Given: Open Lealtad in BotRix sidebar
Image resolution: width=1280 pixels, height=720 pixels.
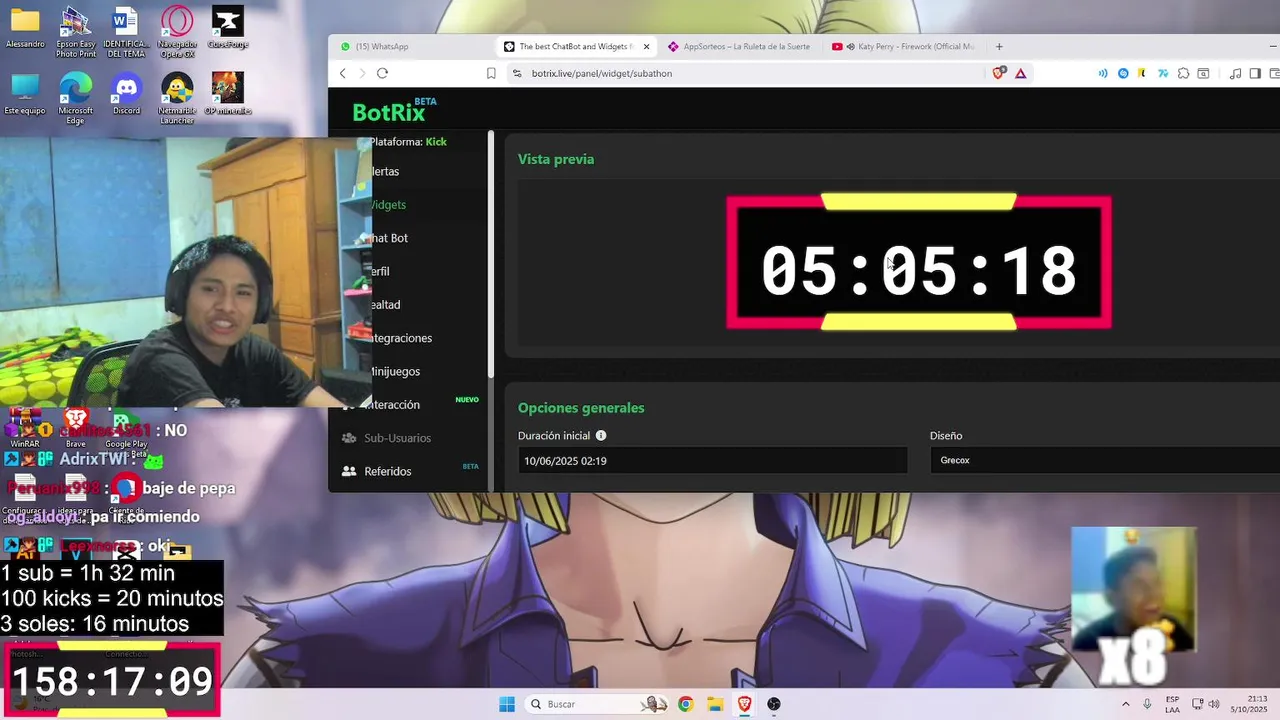Looking at the screenshot, I should 385,304.
